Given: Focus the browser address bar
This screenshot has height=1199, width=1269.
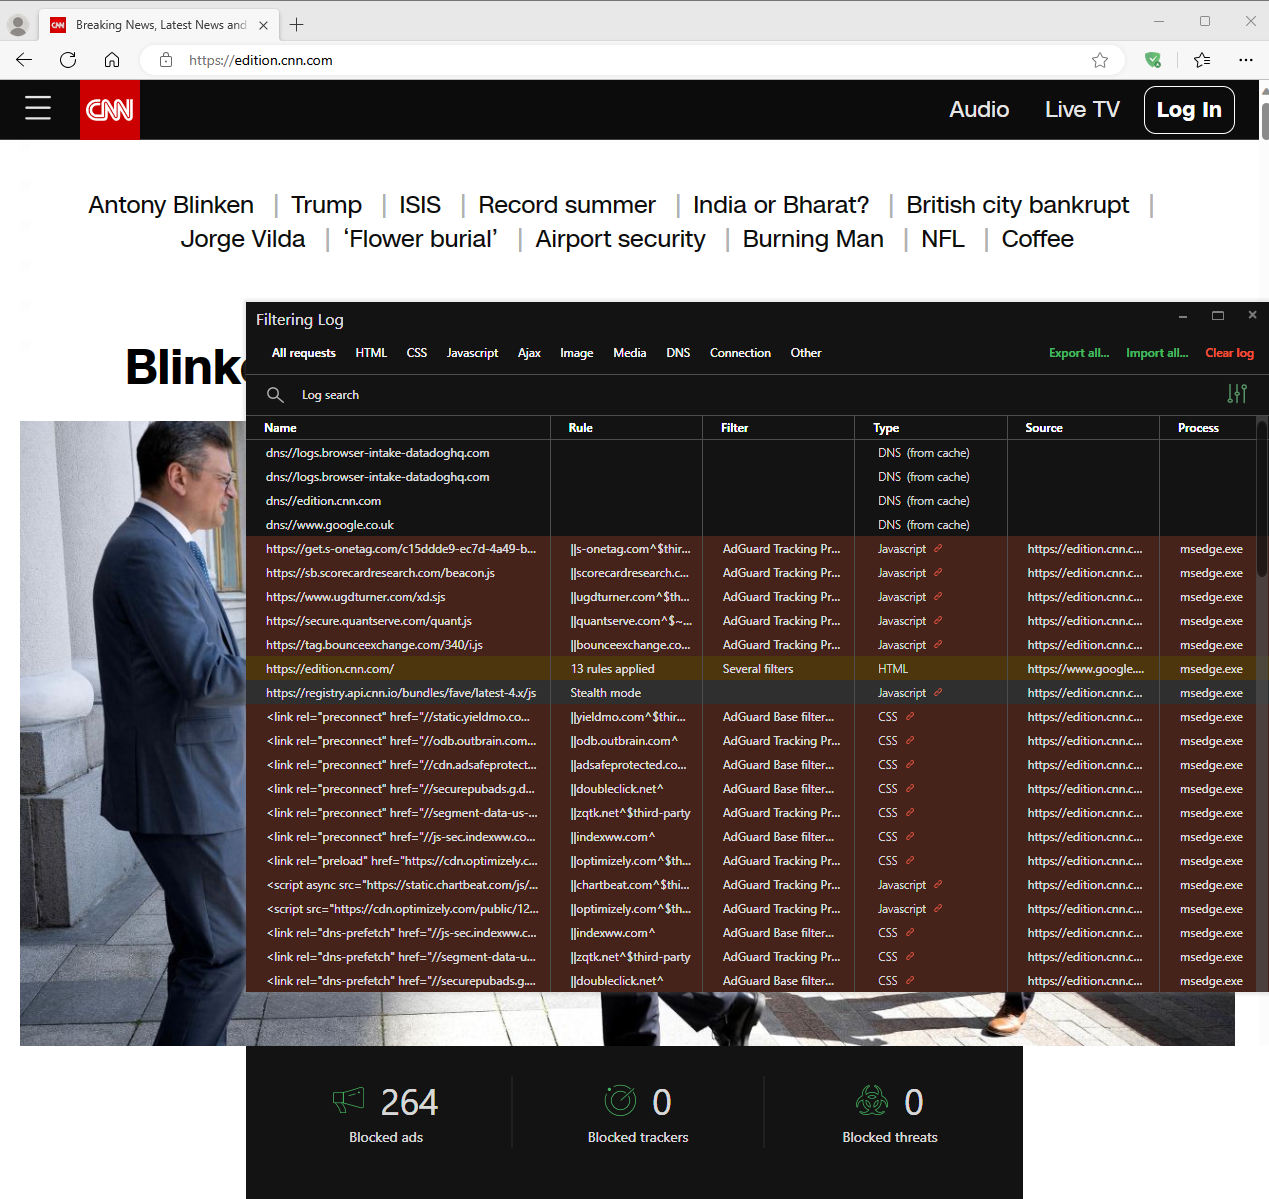Looking at the screenshot, I should pyautogui.click(x=630, y=60).
